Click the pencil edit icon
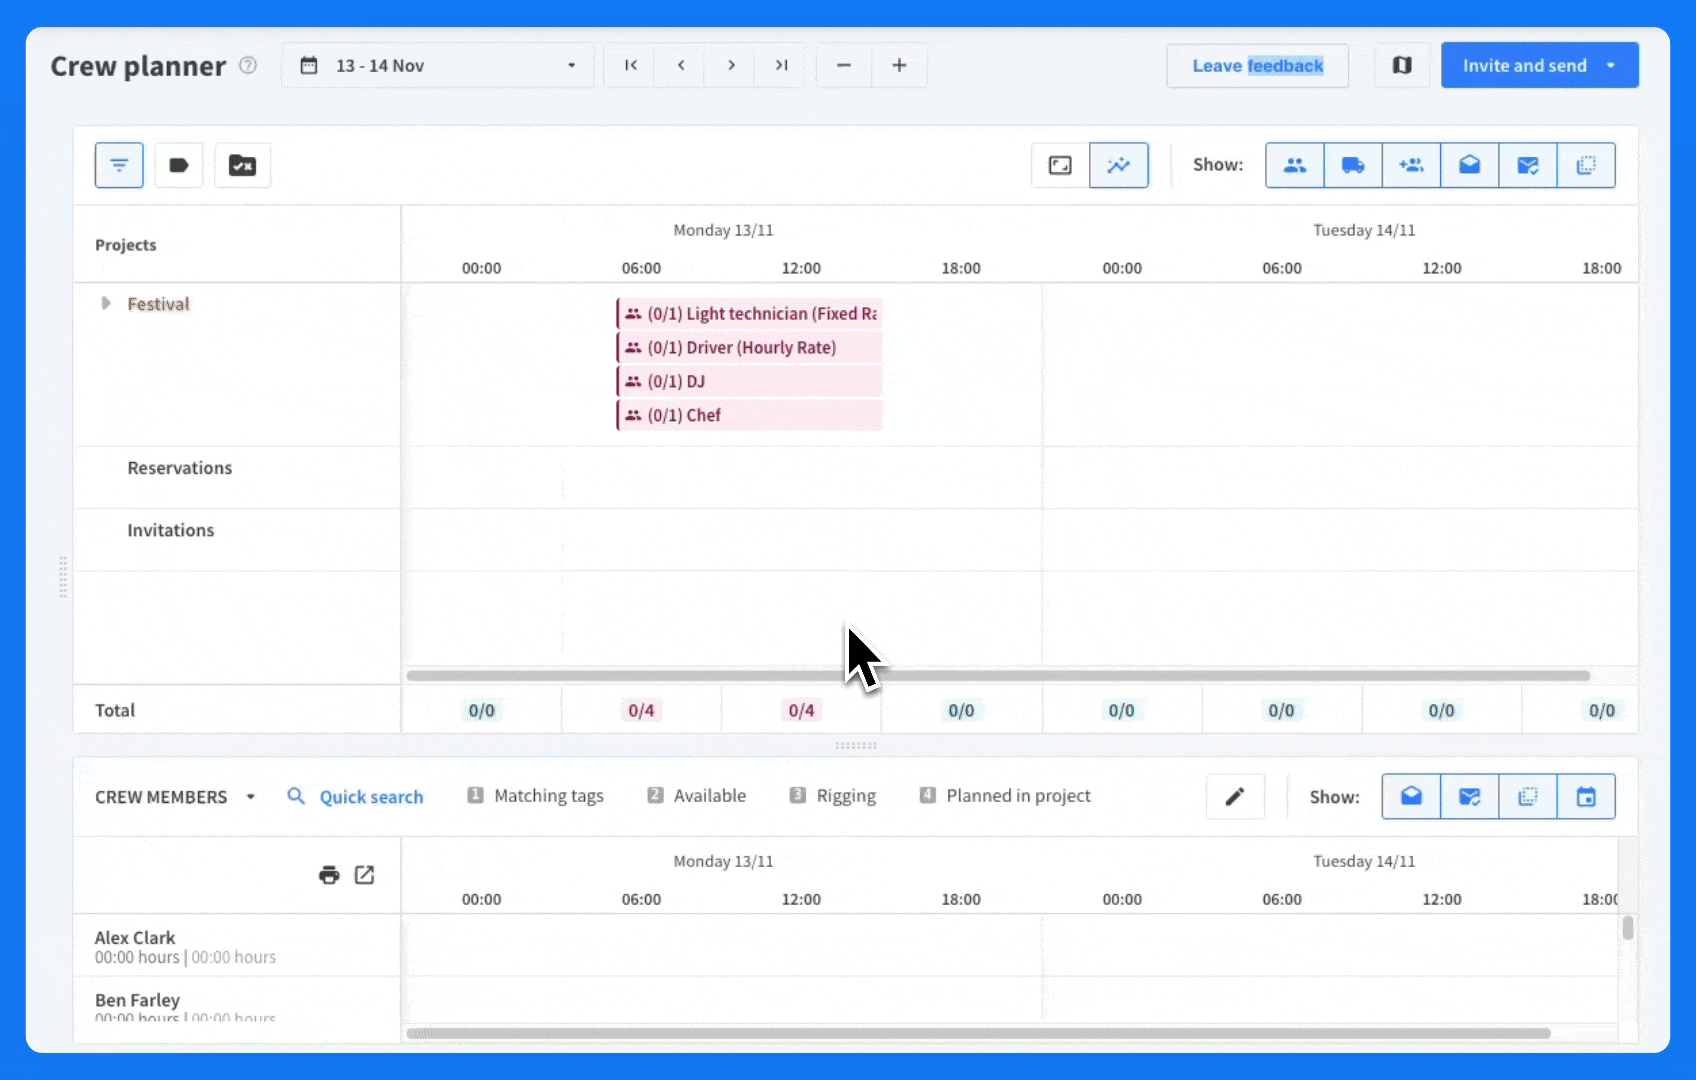This screenshot has width=1696, height=1080. pyautogui.click(x=1235, y=797)
